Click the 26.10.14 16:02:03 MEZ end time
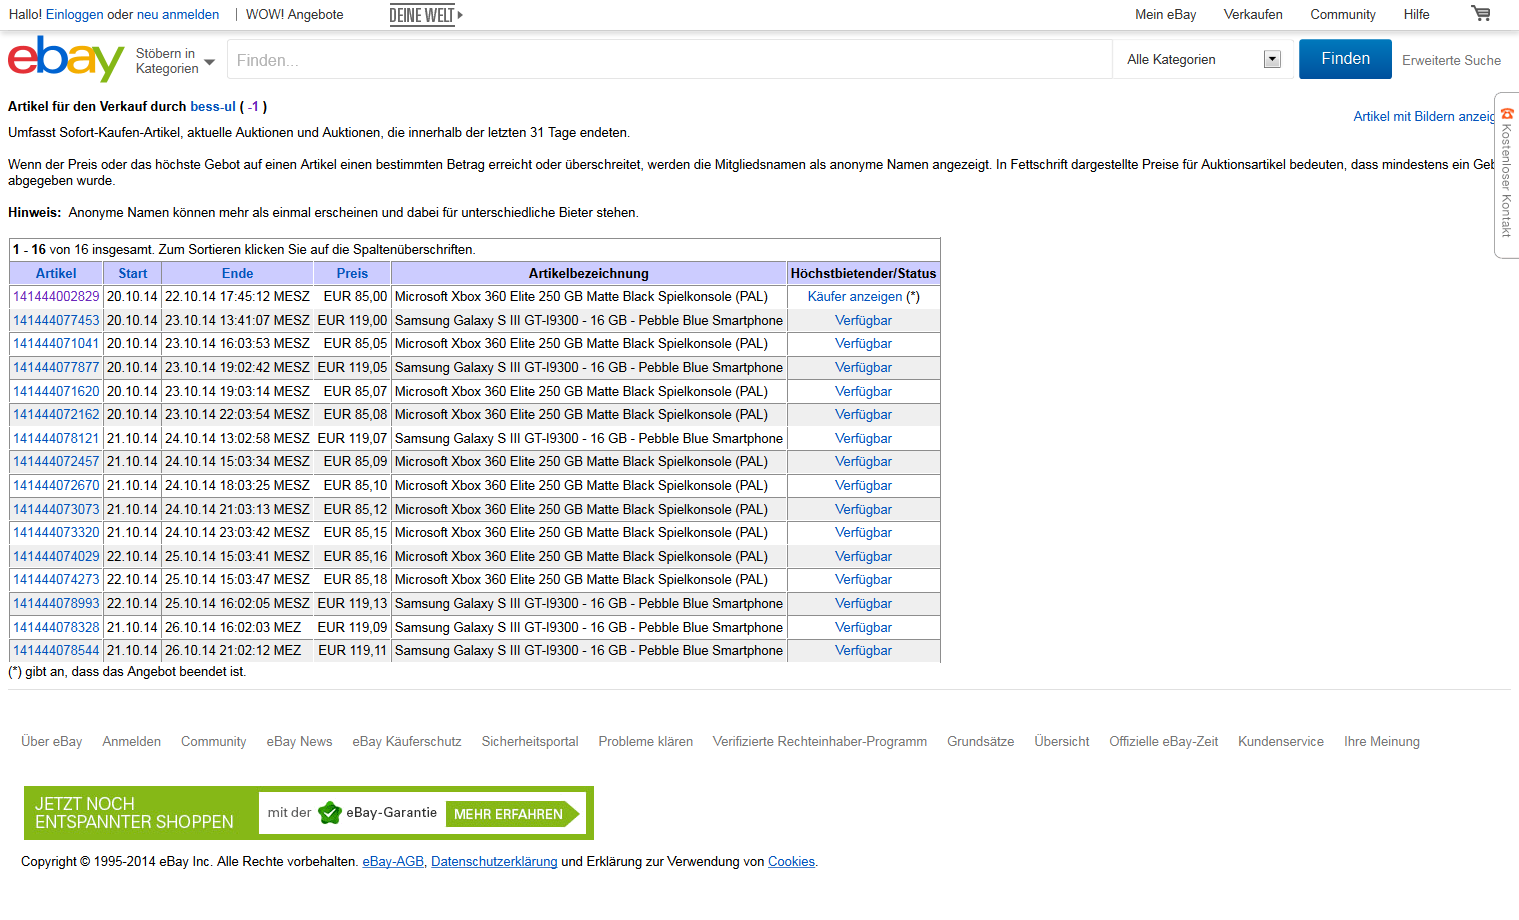The height and width of the screenshot is (920, 1519). [x=233, y=627]
